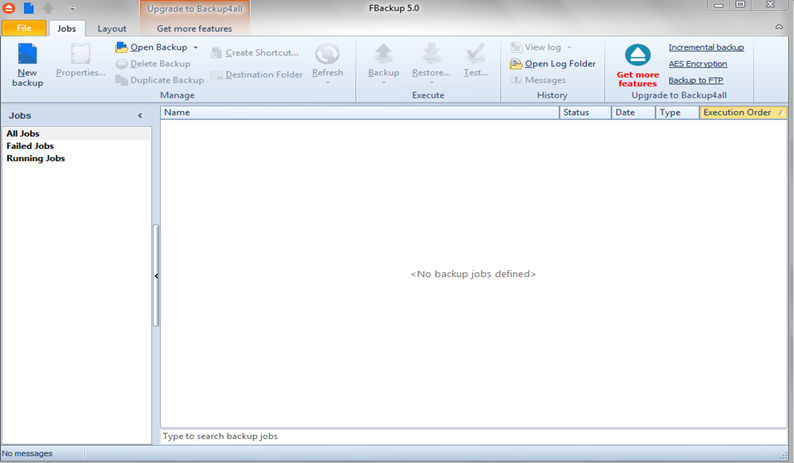Click the Refresh icon
The height and width of the screenshot is (463, 794).
(327, 54)
